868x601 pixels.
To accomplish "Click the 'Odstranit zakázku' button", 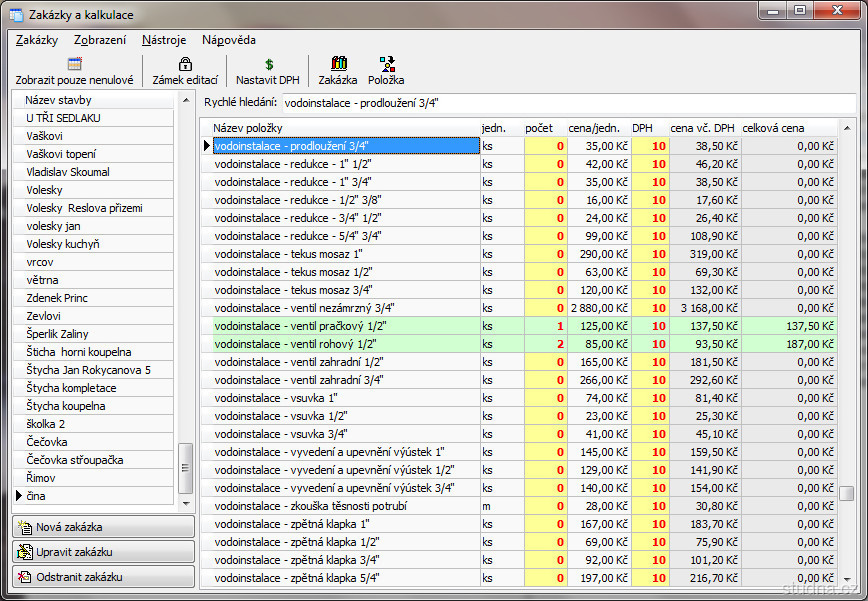I will 103,577.
